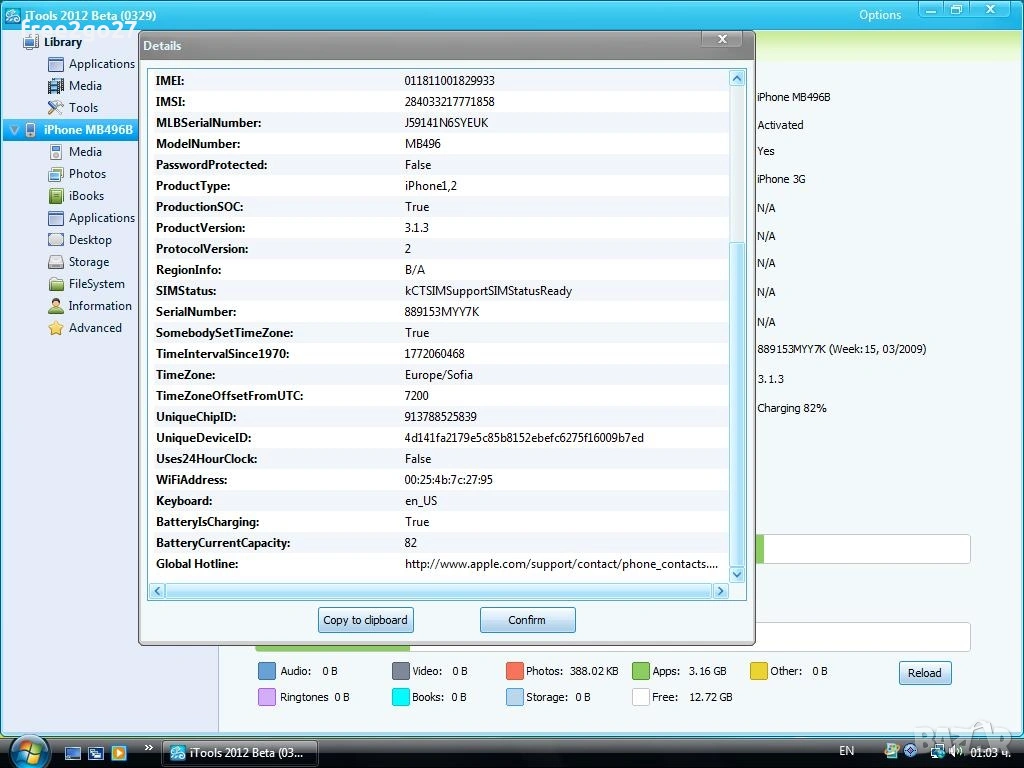Collapse the iPhone MB496B device tree
Viewport: 1024px width, 768px height.
[x=12, y=130]
